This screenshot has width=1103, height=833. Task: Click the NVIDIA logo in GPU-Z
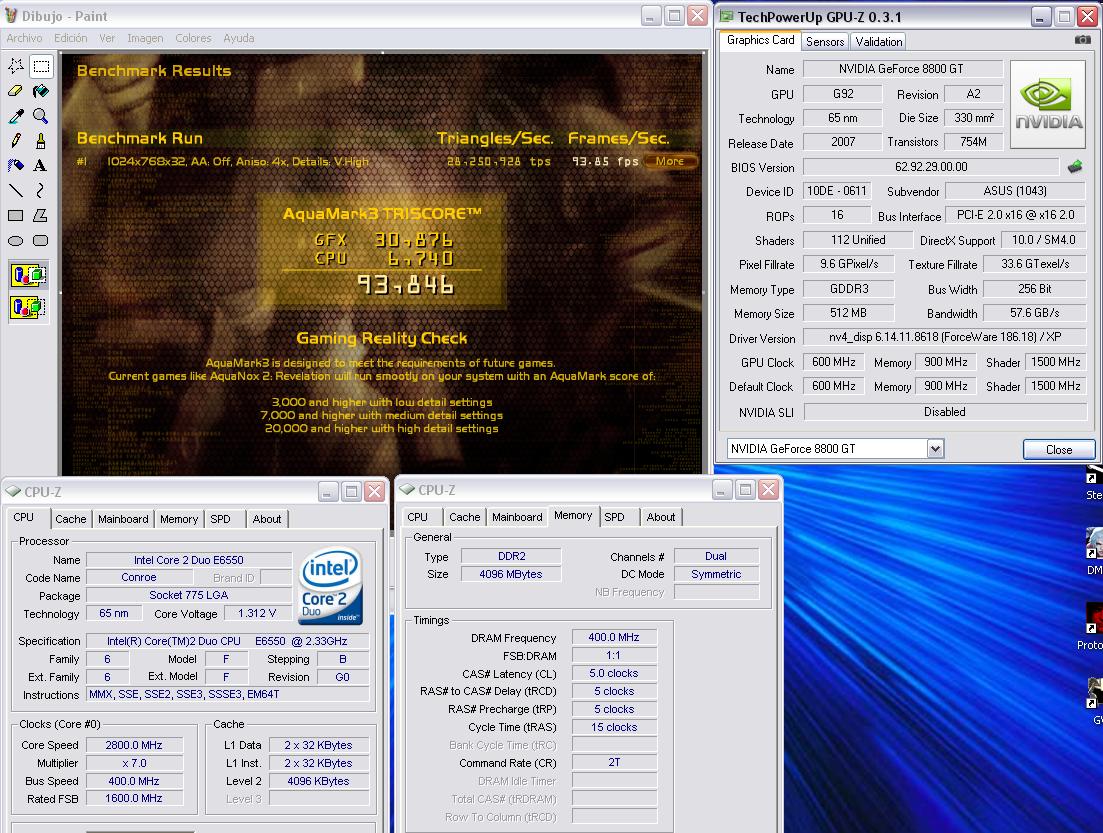[1048, 104]
